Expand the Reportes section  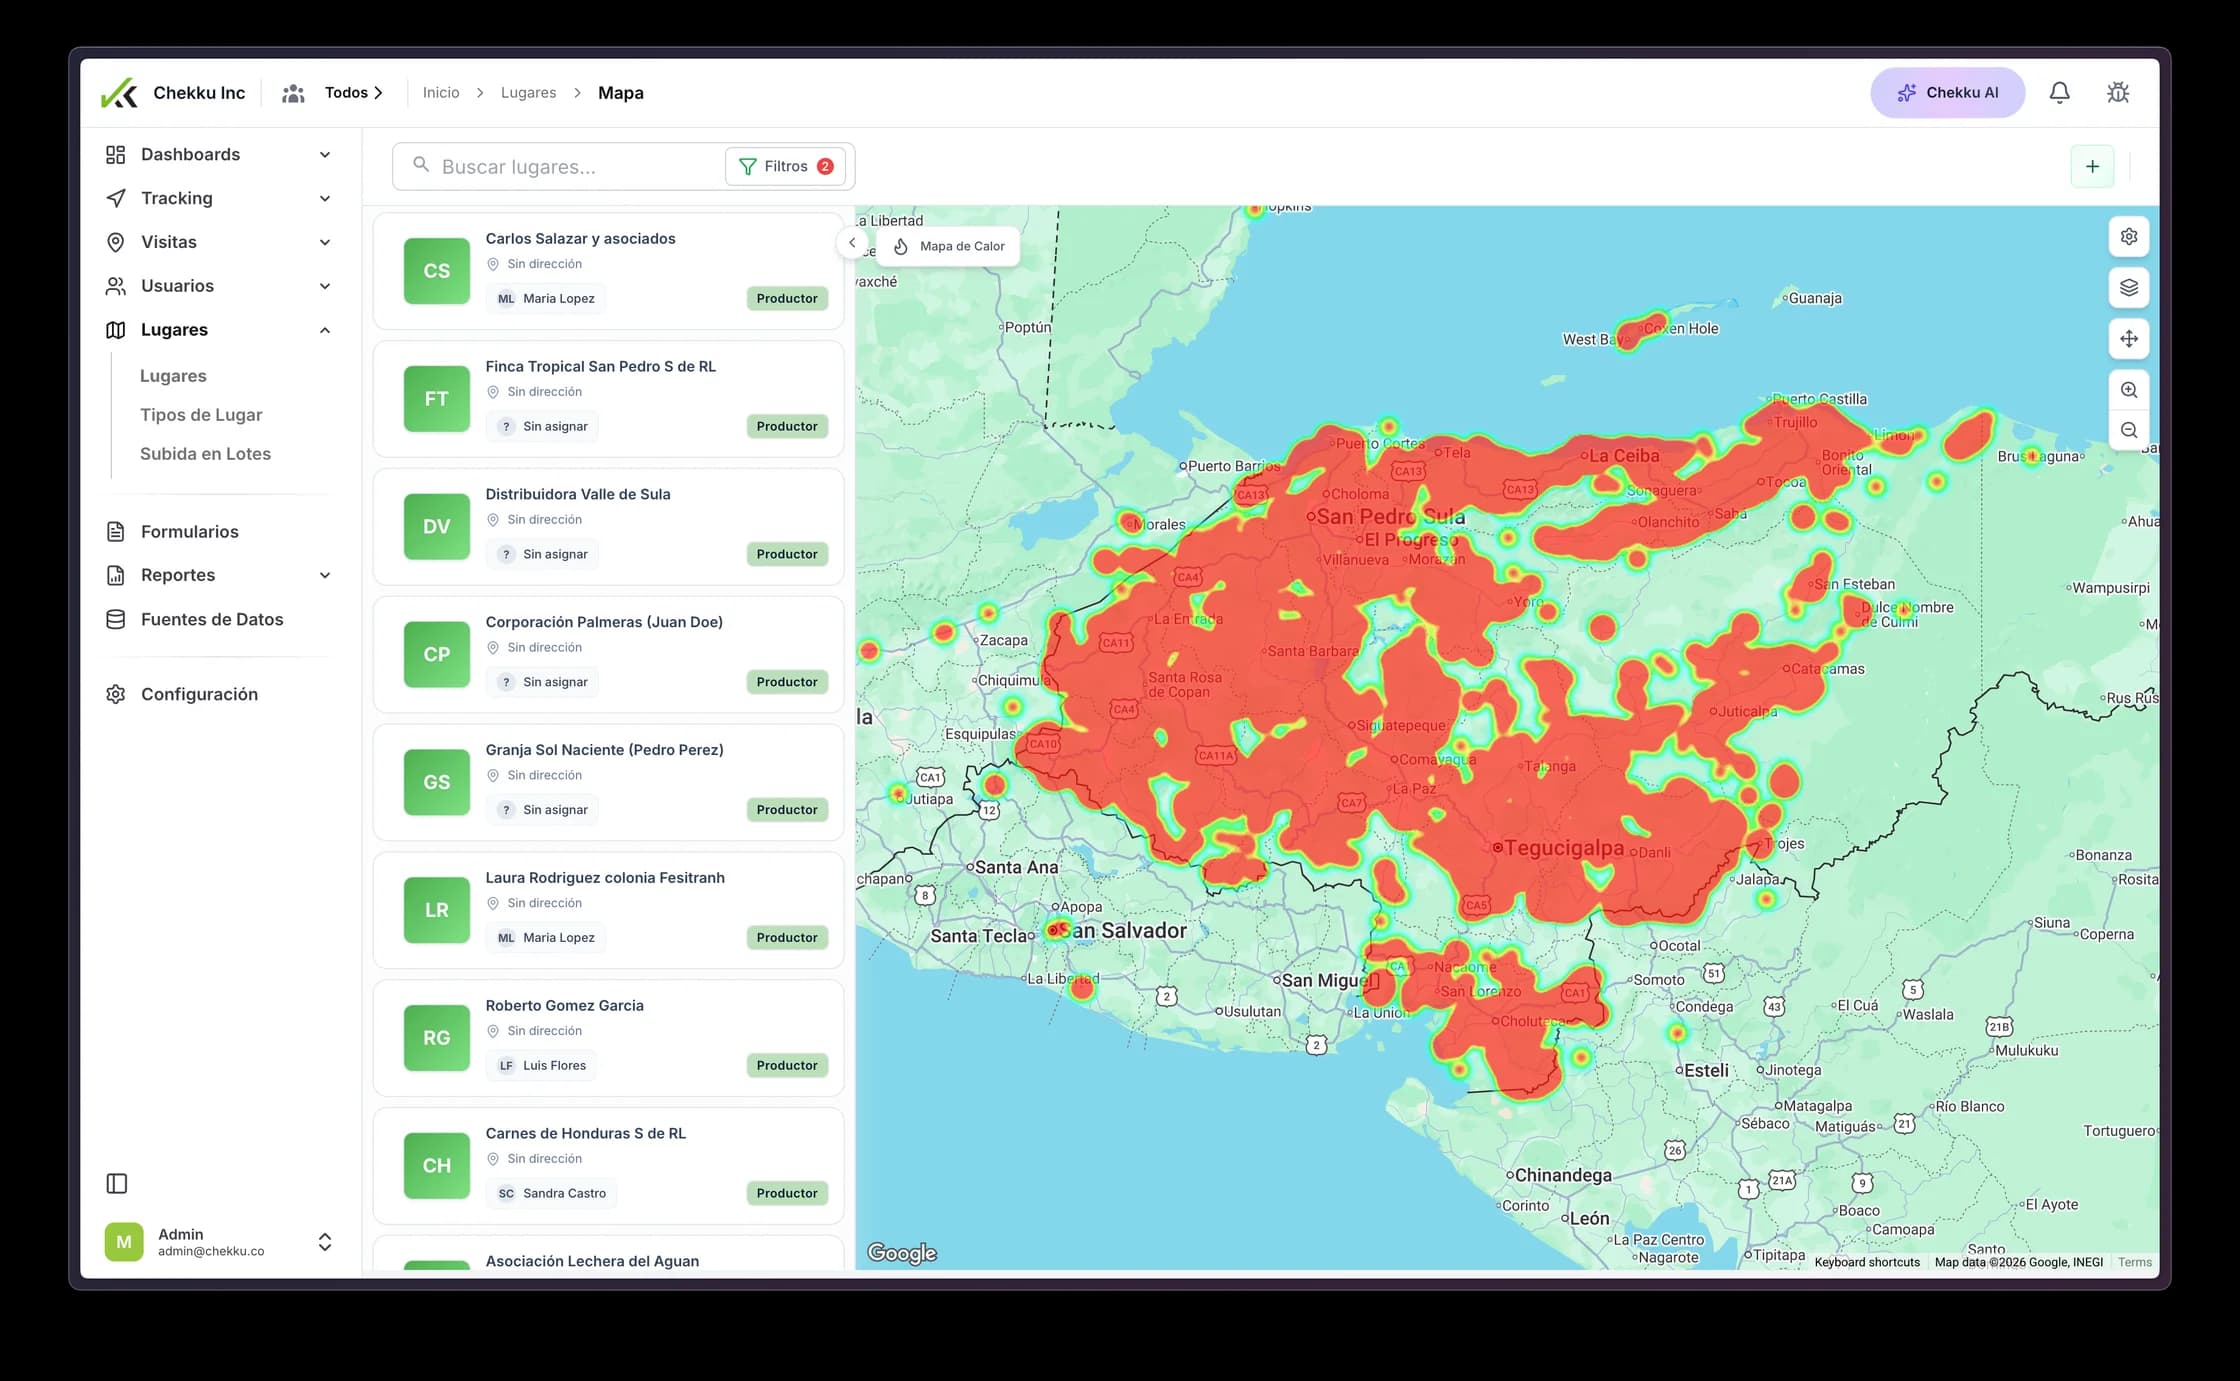point(325,575)
